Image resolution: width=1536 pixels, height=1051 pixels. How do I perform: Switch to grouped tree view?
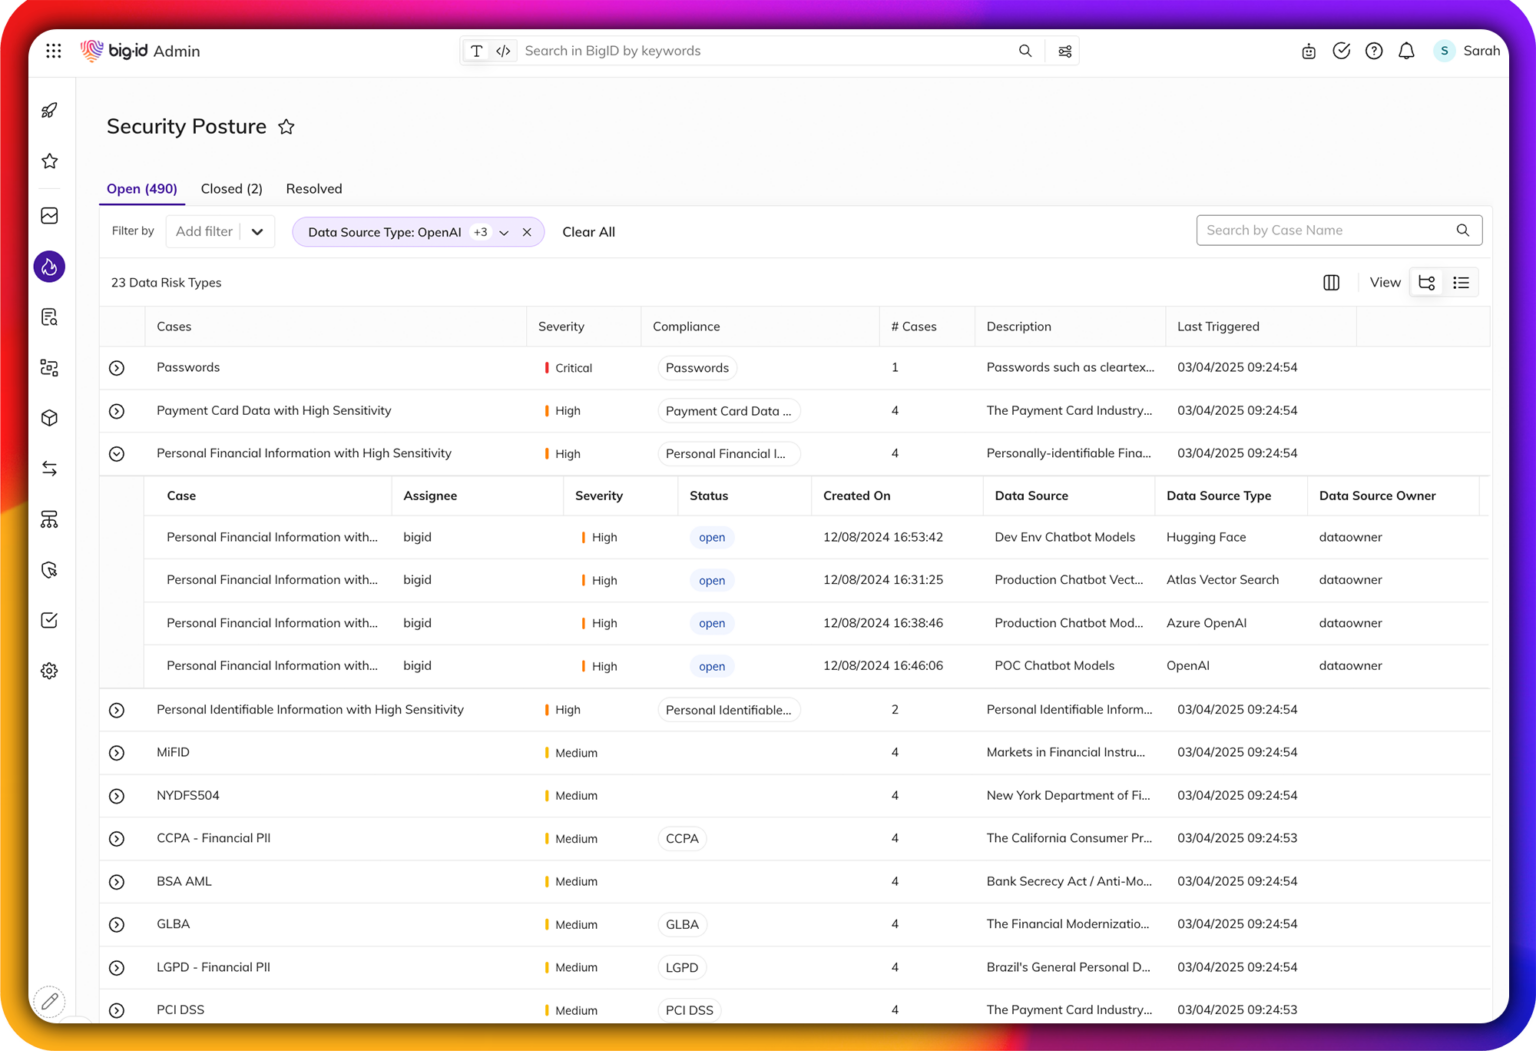pos(1427,283)
